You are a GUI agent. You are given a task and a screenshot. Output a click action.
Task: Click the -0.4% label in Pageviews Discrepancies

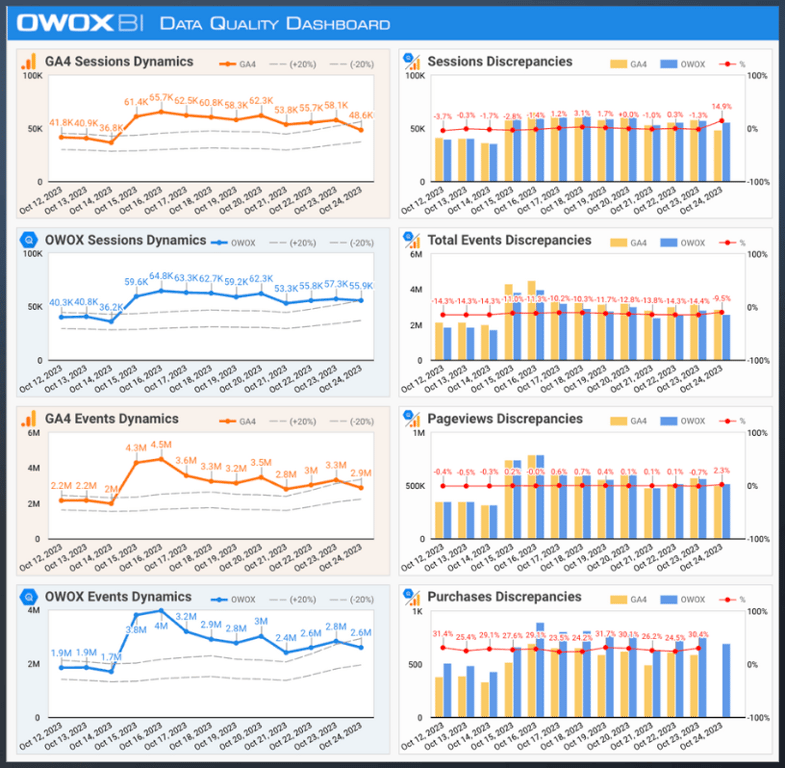pos(443,472)
